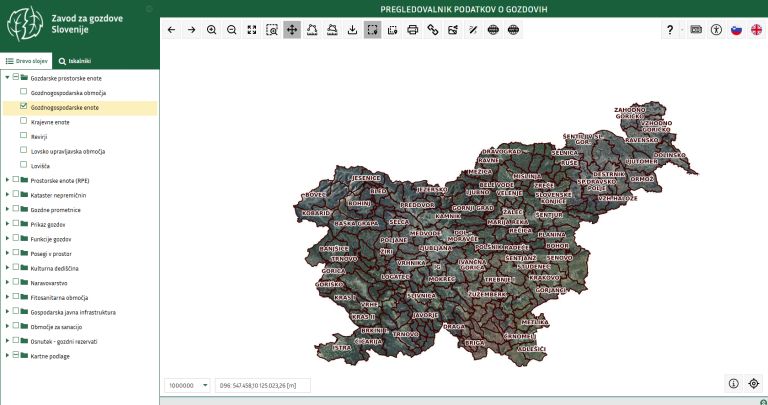Select Osnutek - gozdni rezervati item
The image size is (768, 405).
(64, 342)
